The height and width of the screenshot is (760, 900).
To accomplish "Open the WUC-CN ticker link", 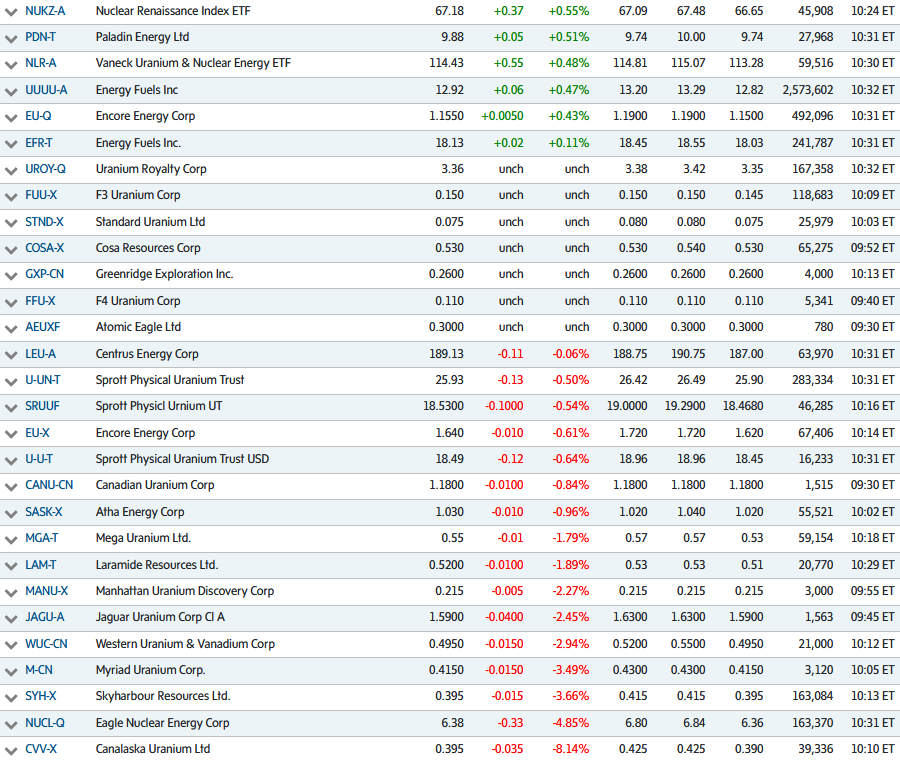I will (x=46, y=644).
